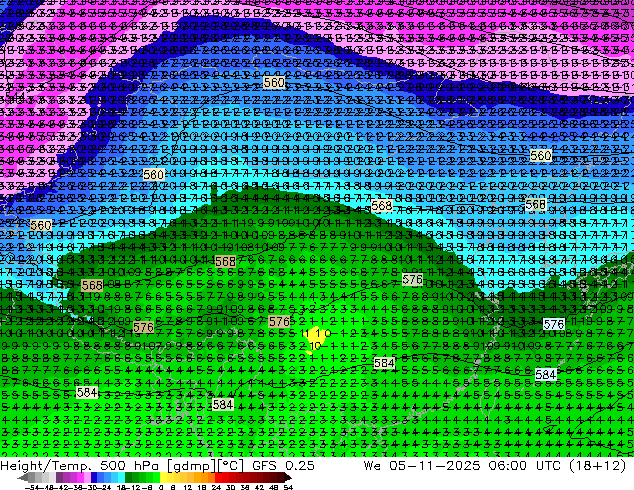Click the dark maroon right arrow end of the color scale
The width and height of the screenshot is (634, 490).
pyautogui.click(x=287, y=477)
